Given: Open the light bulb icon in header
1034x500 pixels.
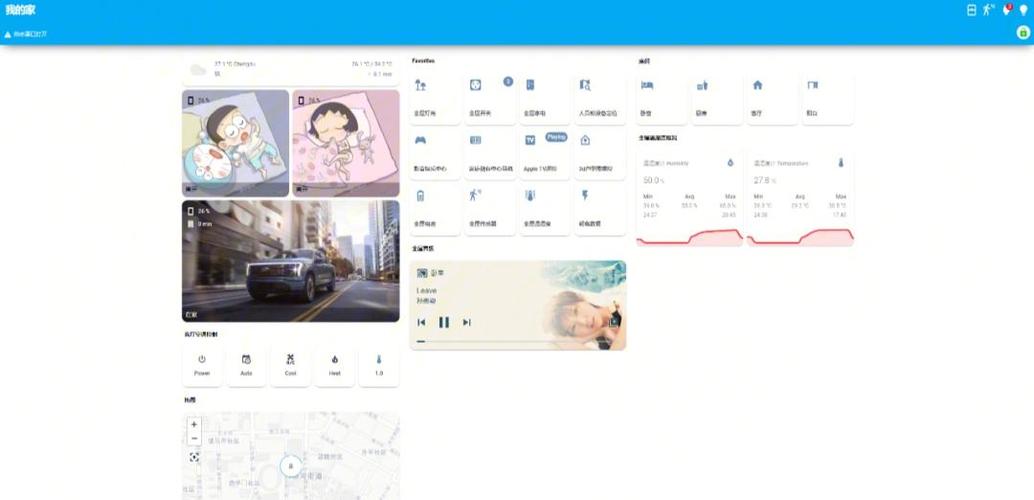Looking at the screenshot, I should pos(1023,11).
